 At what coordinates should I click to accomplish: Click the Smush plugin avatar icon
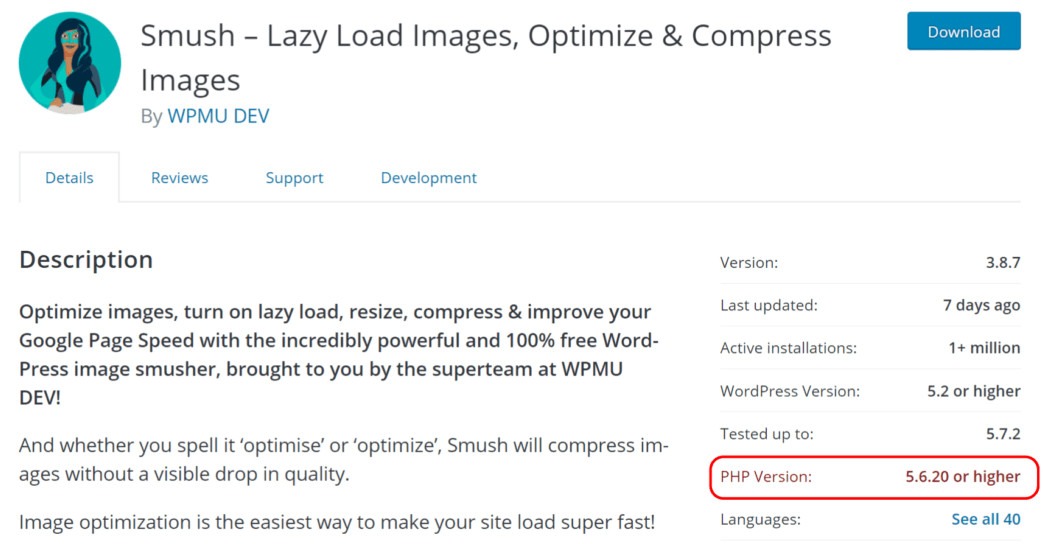coord(70,63)
